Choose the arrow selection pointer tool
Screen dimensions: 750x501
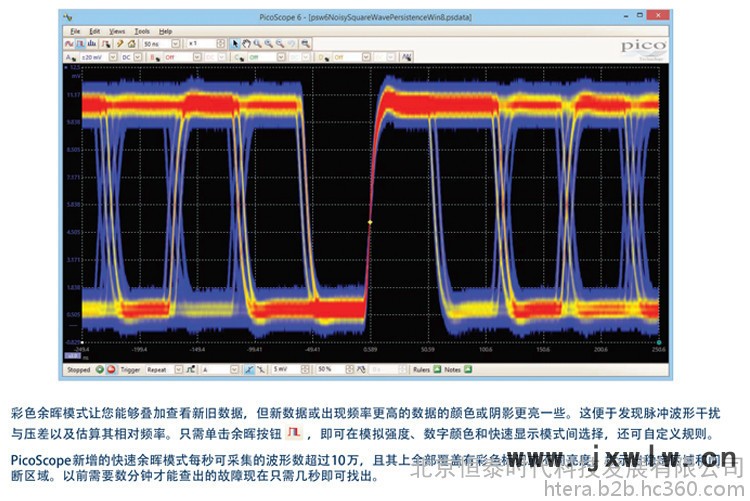point(235,44)
